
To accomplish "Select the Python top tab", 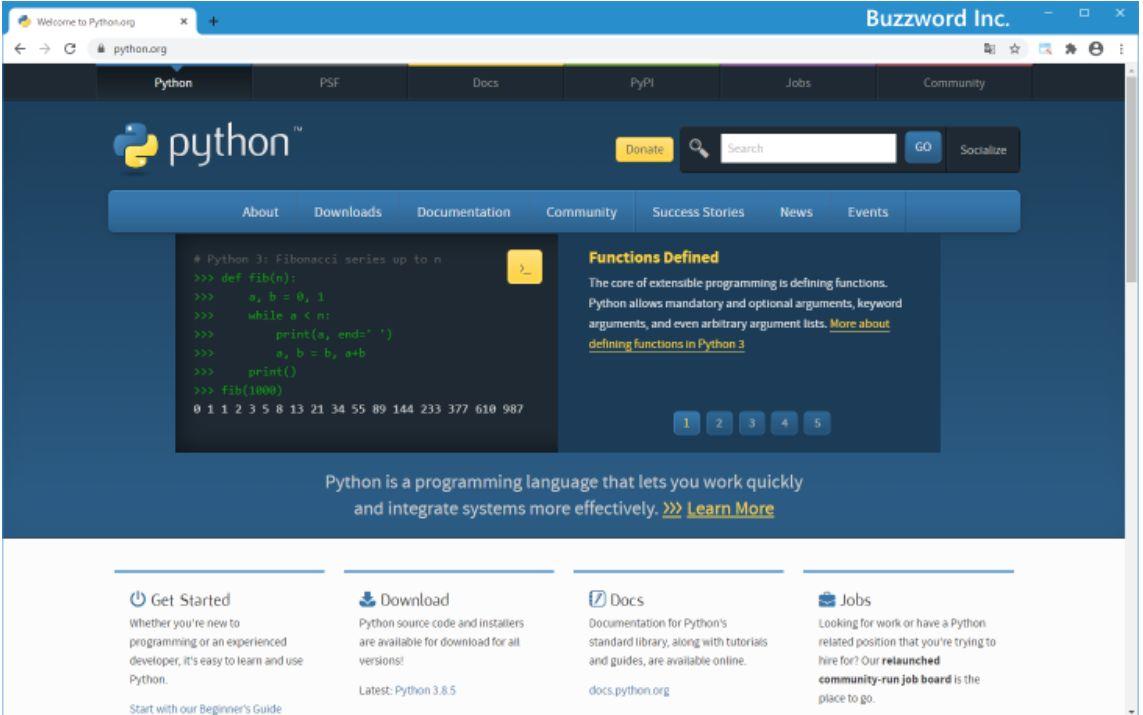I will (x=173, y=83).
